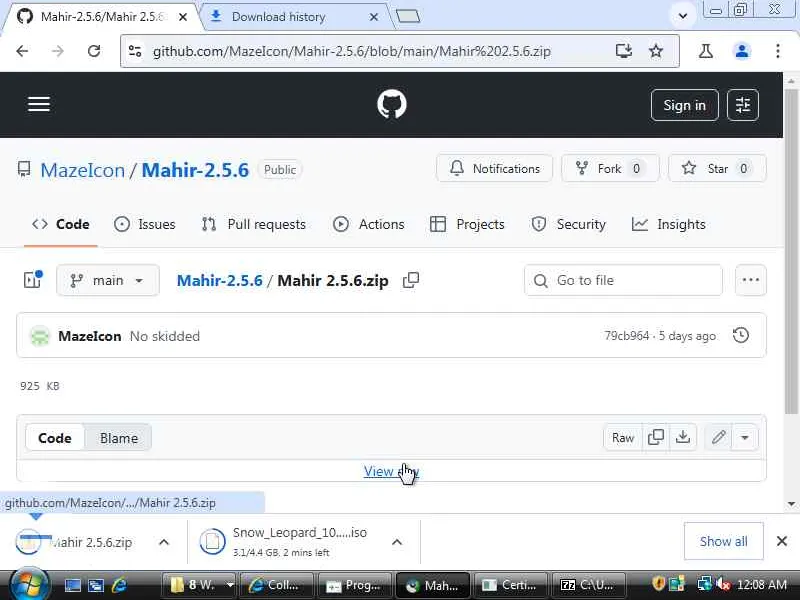
Task: Click Show all downloads
Action: click(x=723, y=541)
